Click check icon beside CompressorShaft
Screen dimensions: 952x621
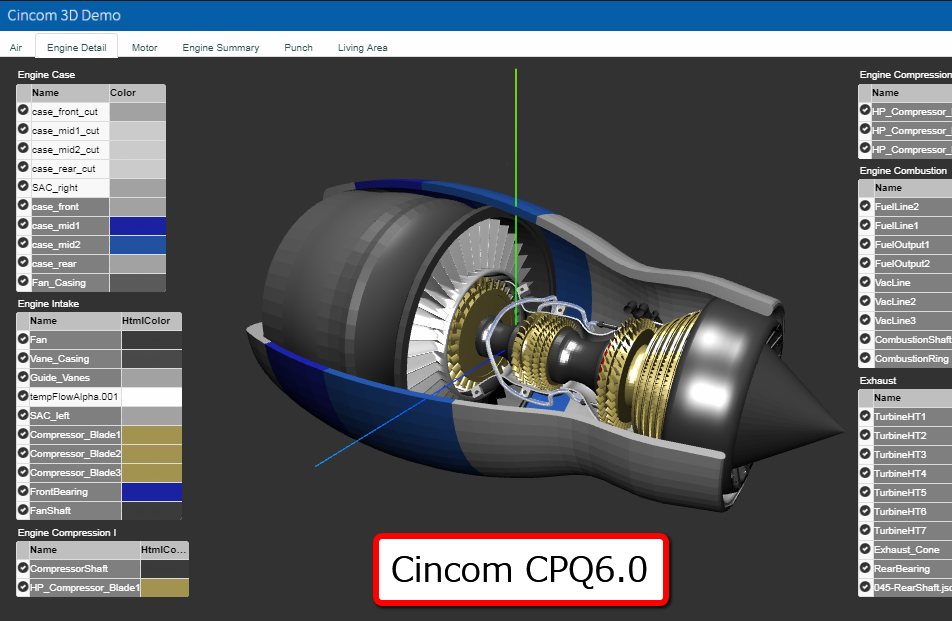click(23, 568)
